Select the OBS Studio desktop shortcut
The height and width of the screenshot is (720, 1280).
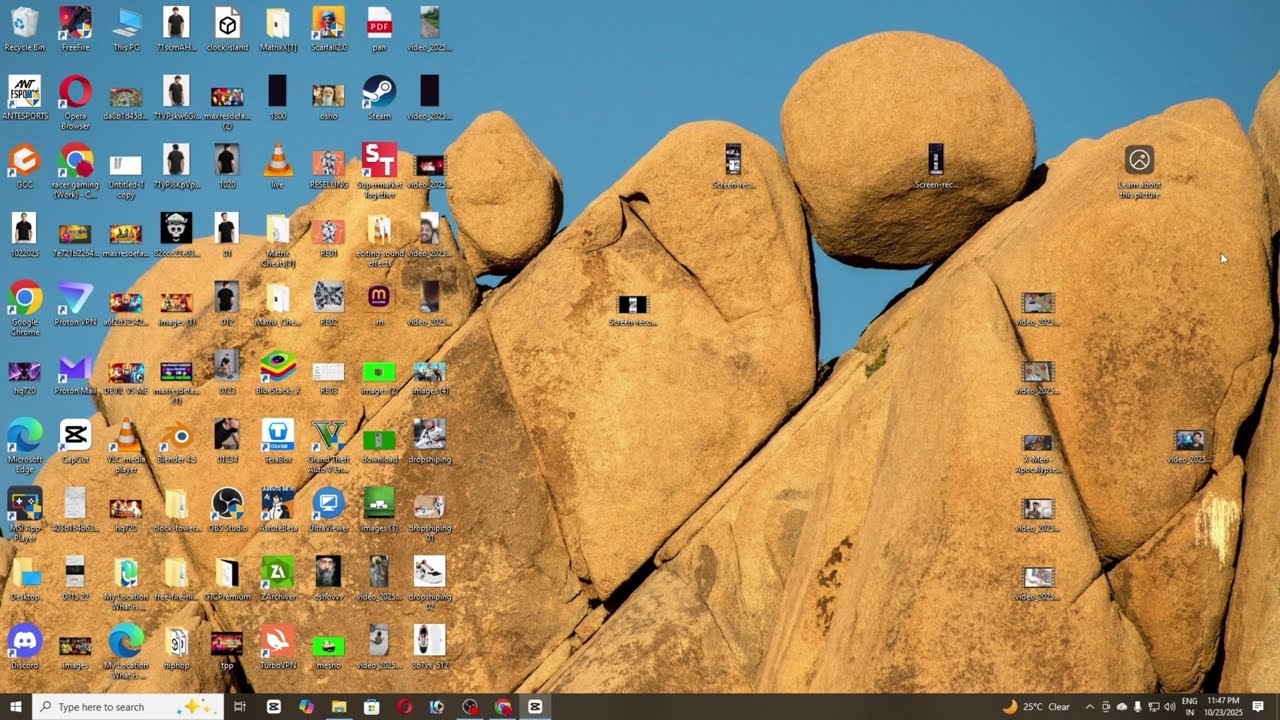(227, 509)
